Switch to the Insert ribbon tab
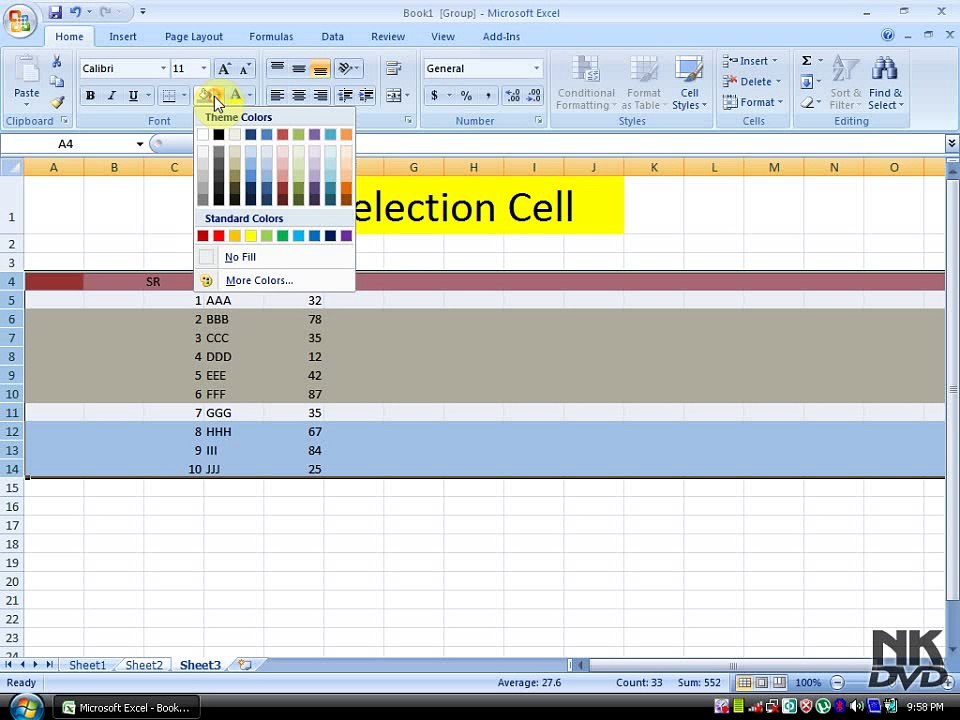This screenshot has height=720, width=960. click(122, 36)
